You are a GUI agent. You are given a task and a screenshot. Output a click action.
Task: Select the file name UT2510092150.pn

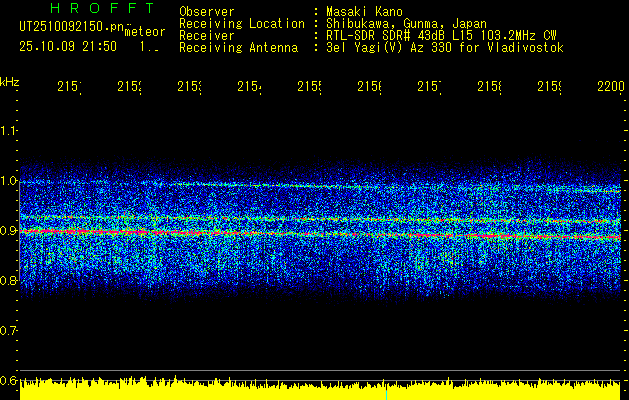point(72,27)
